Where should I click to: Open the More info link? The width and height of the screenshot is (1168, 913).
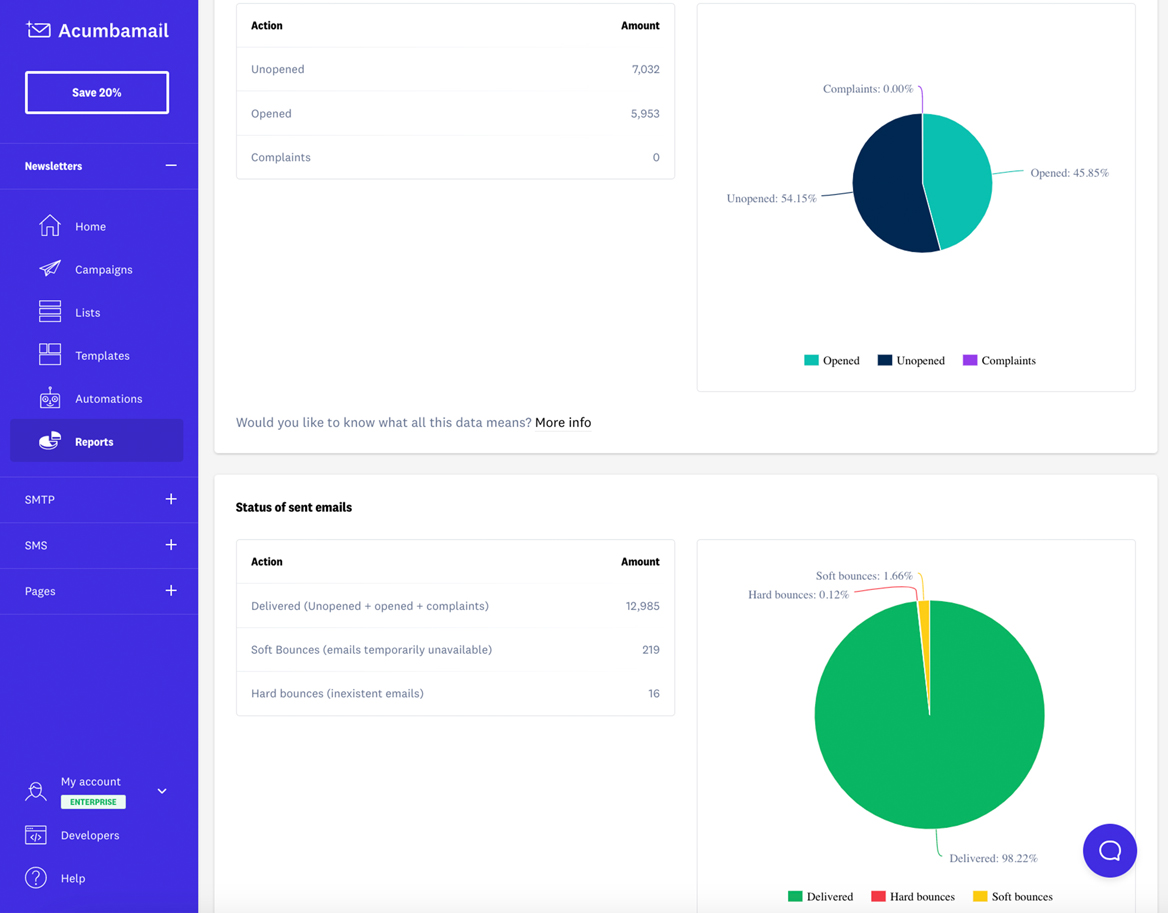click(563, 422)
